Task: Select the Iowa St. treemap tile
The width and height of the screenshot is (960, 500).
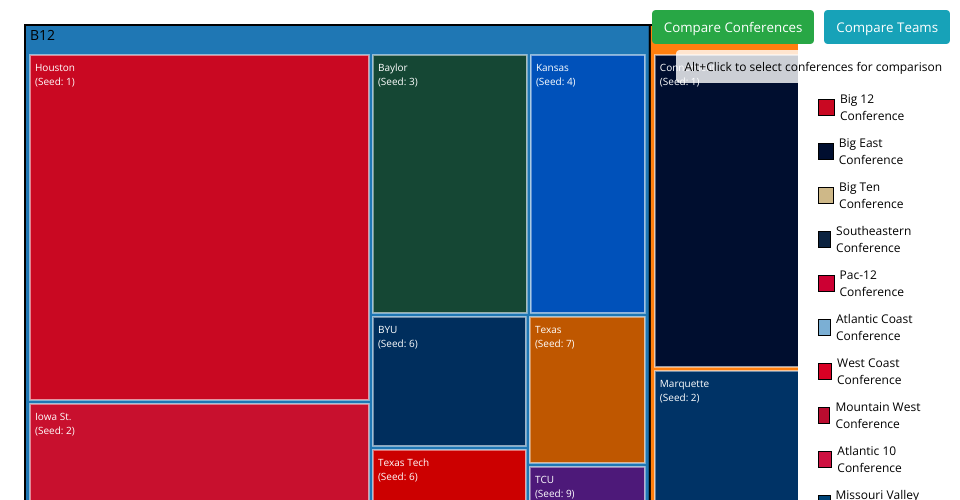Action: tap(200, 450)
